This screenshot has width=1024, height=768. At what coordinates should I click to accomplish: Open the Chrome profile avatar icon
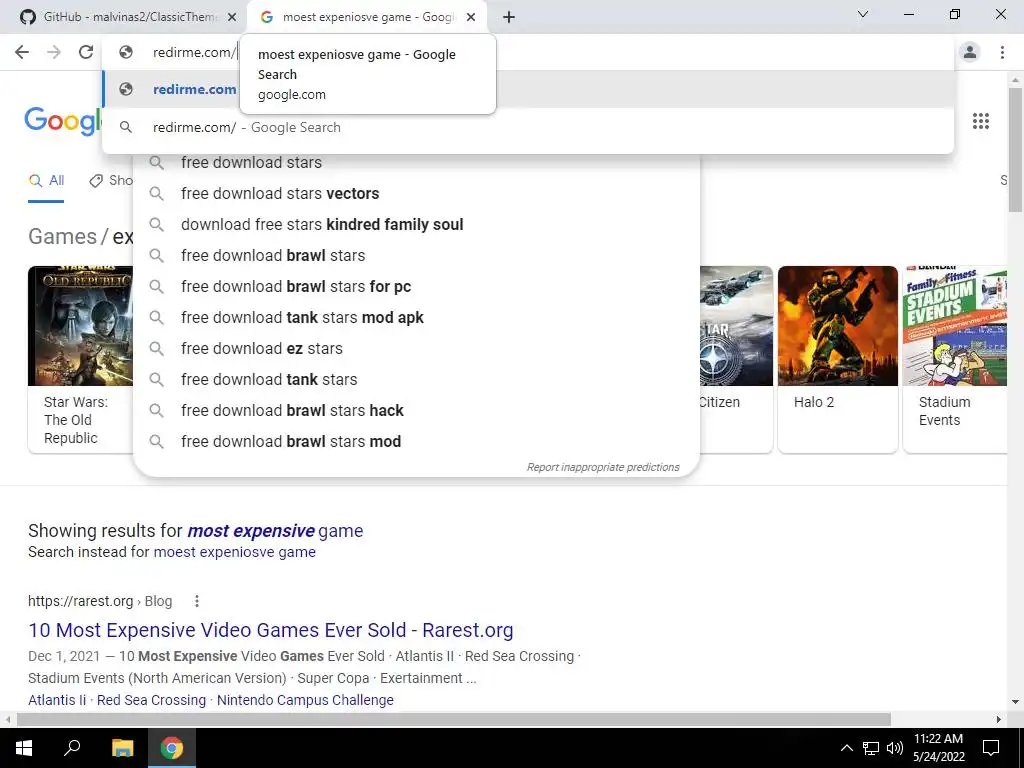(x=970, y=52)
